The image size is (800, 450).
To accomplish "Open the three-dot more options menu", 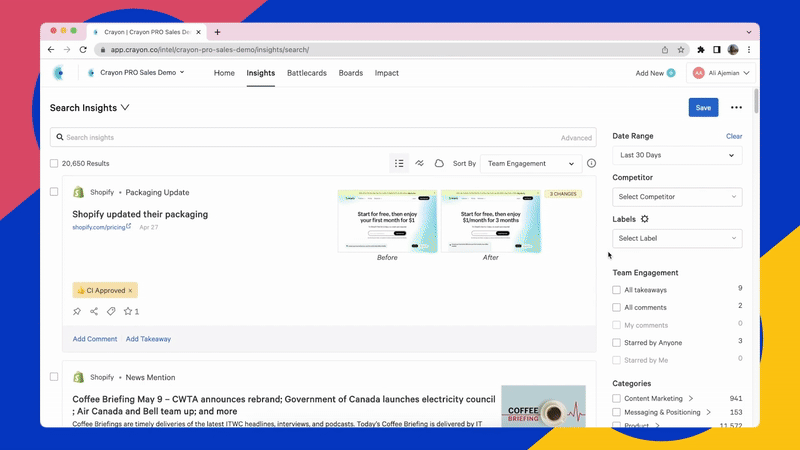I will click(x=736, y=108).
